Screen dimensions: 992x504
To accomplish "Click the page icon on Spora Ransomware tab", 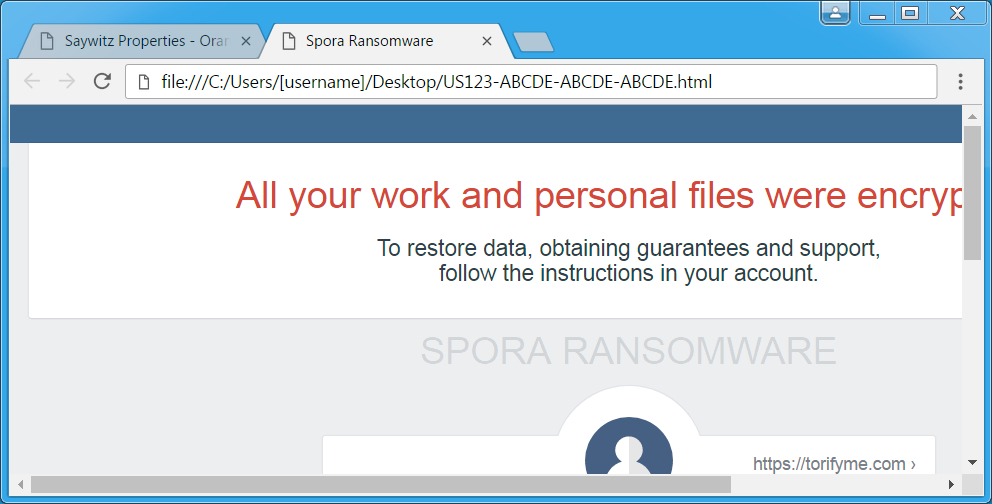I will click(x=288, y=41).
